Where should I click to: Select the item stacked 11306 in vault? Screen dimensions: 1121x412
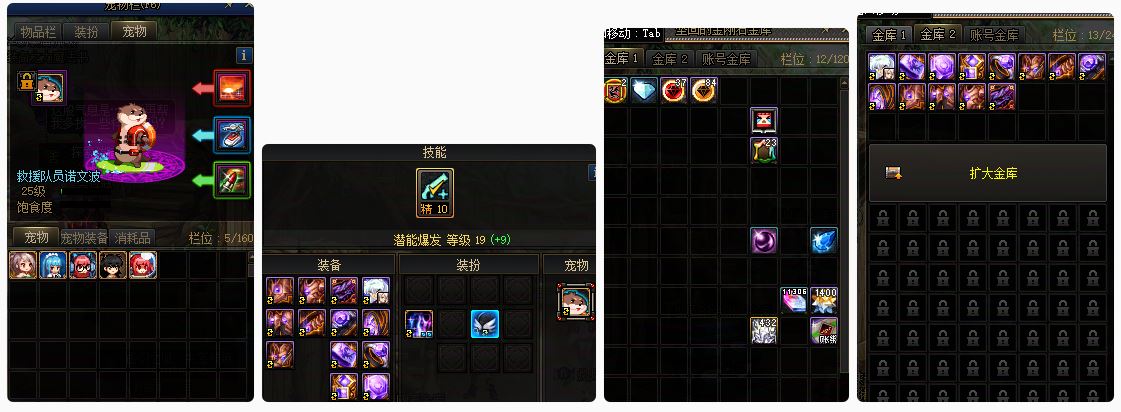[794, 300]
